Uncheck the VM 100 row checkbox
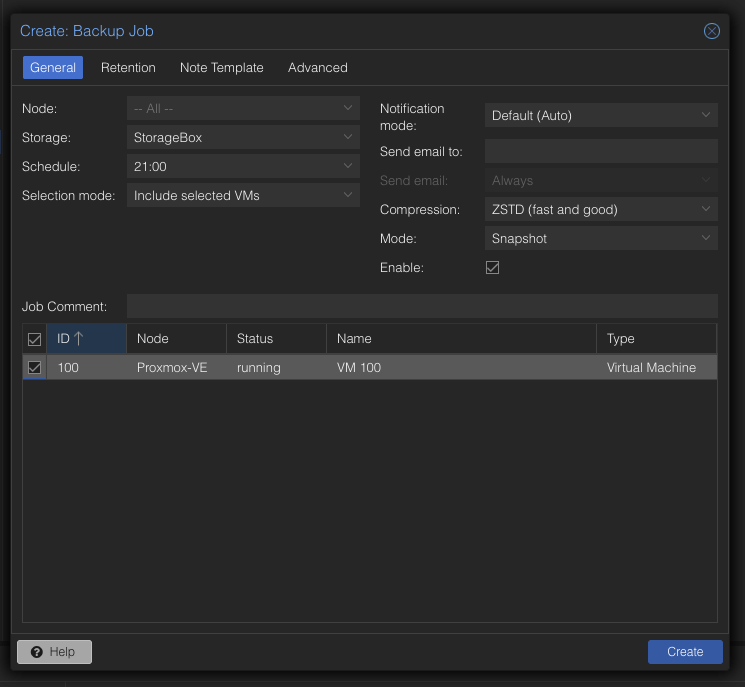745x687 pixels. 34,367
